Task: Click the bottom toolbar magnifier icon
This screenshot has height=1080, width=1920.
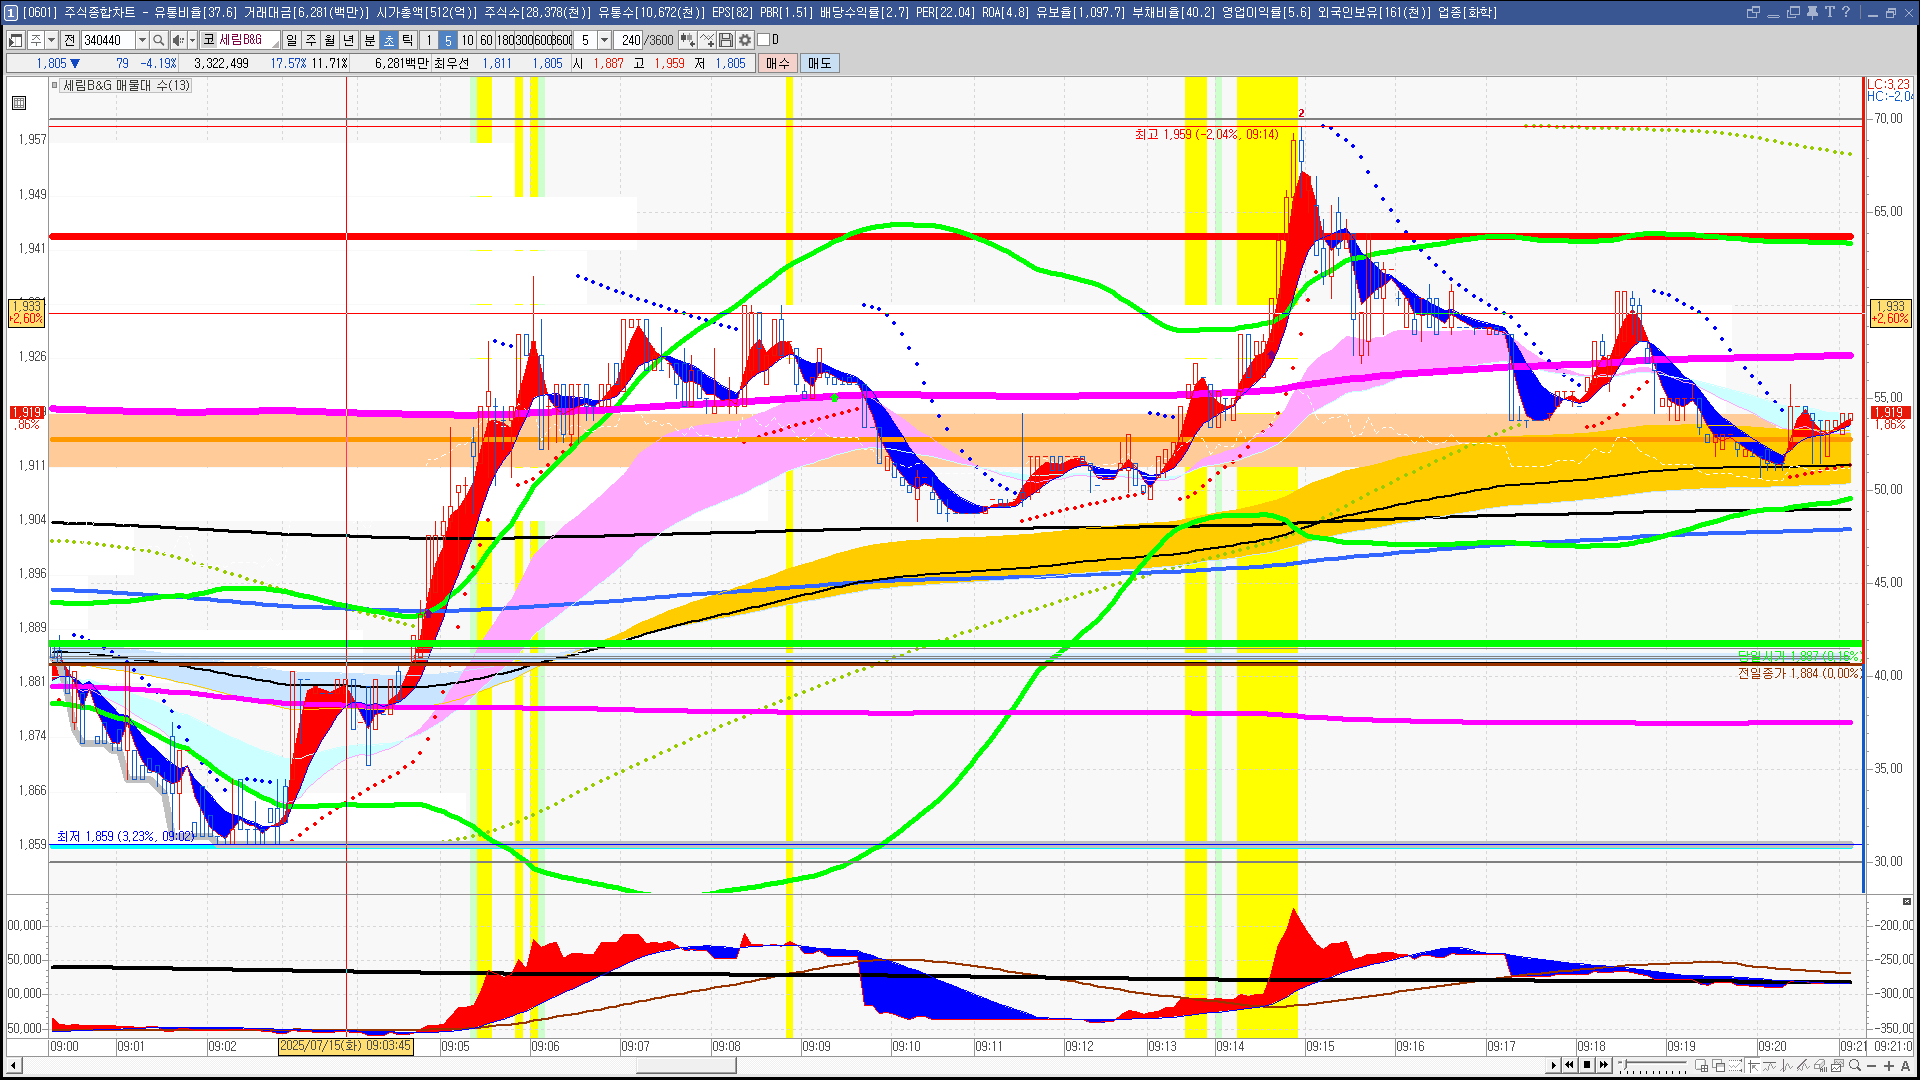Action: click(1855, 1066)
